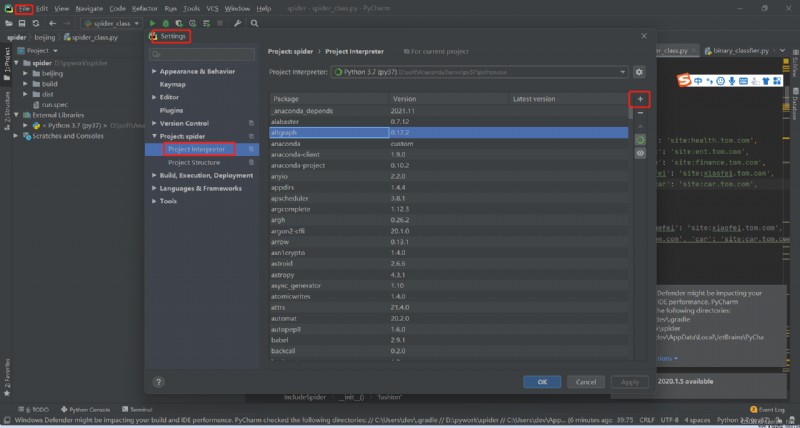Screen dimensions: 800x428
Task: Click the Profile run toolbar icon
Action: (x=192, y=23)
